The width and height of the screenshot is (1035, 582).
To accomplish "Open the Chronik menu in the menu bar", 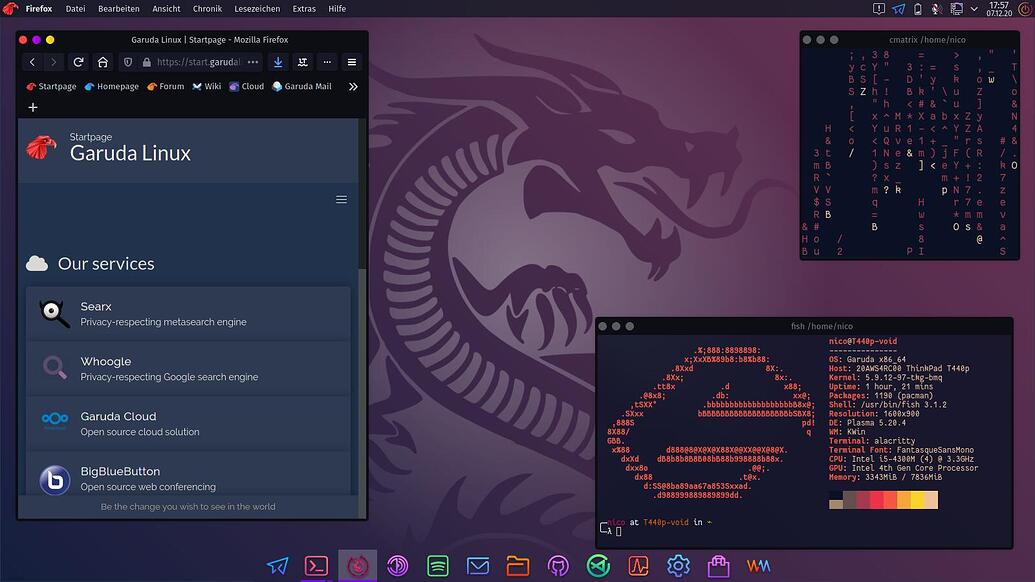I will (206, 8).
